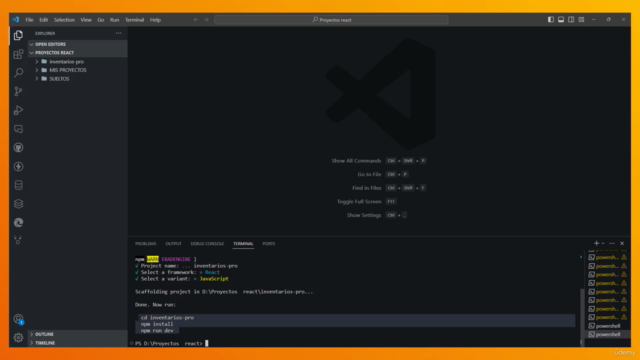Create a new terminal with plus icon
This screenshot has height=360, width=640.
[596, 243]
